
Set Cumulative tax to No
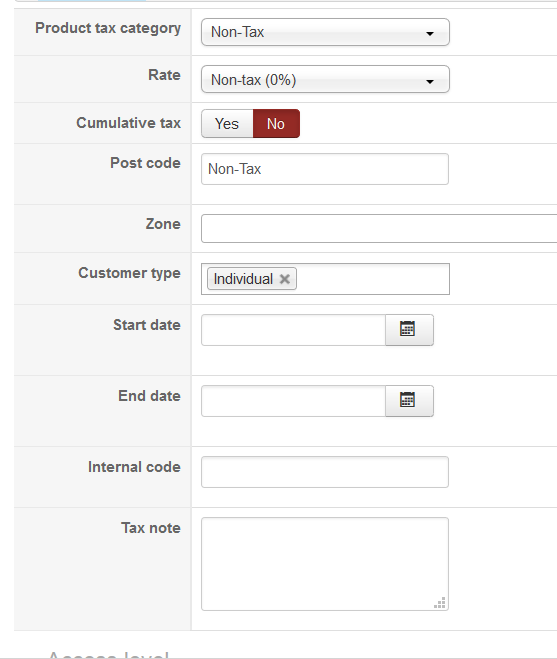pos(276,124)
